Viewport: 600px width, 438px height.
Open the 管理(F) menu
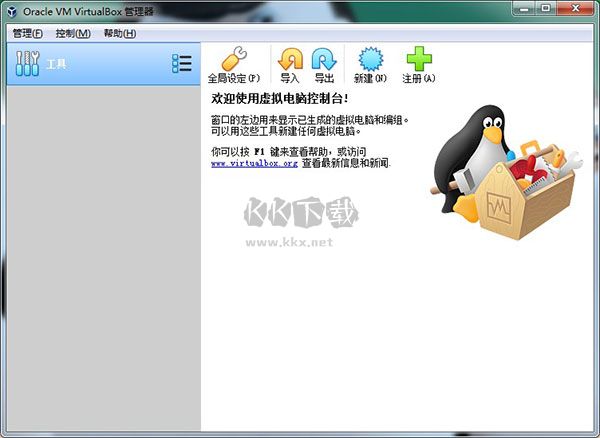(x=28, y=34)
